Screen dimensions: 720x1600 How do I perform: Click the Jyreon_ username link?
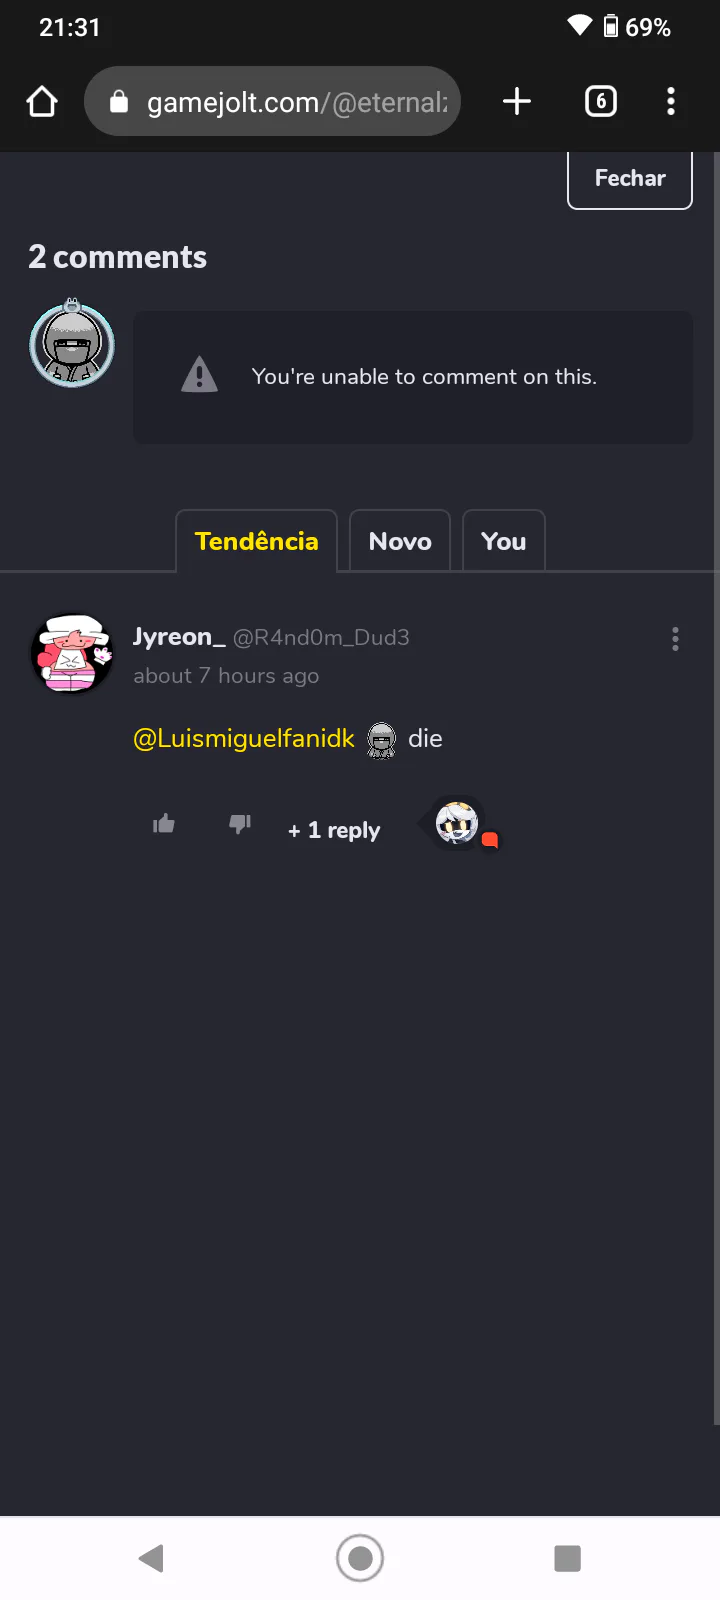[x=179, y=637]
